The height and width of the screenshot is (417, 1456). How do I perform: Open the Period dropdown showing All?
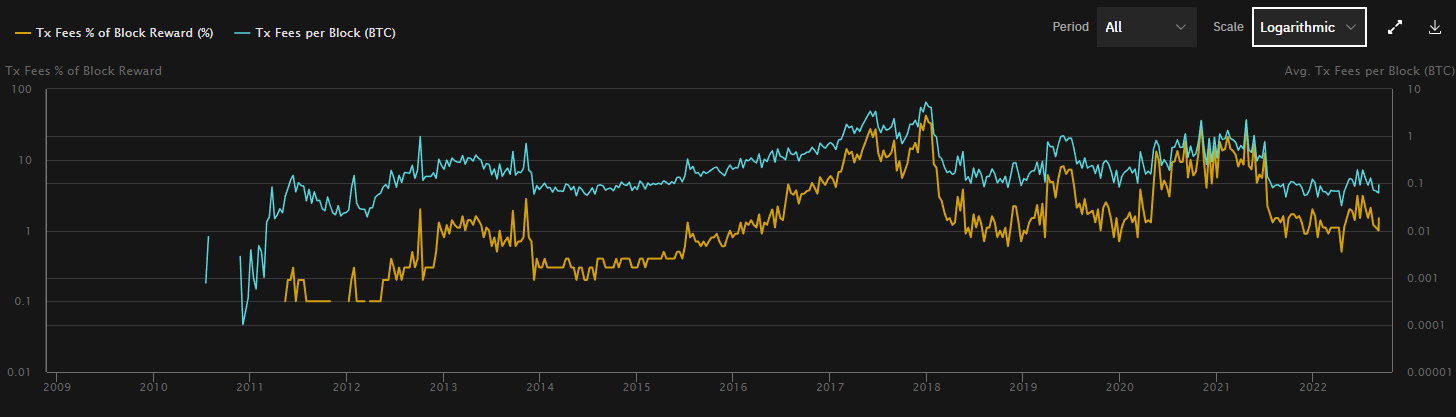point(1146,27)
